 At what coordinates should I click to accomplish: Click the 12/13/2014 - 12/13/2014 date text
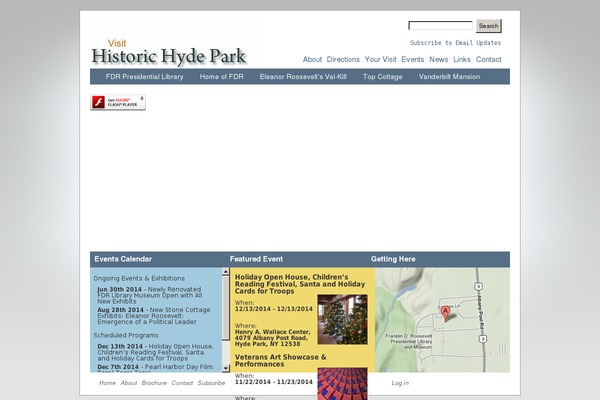click(274, 309)
